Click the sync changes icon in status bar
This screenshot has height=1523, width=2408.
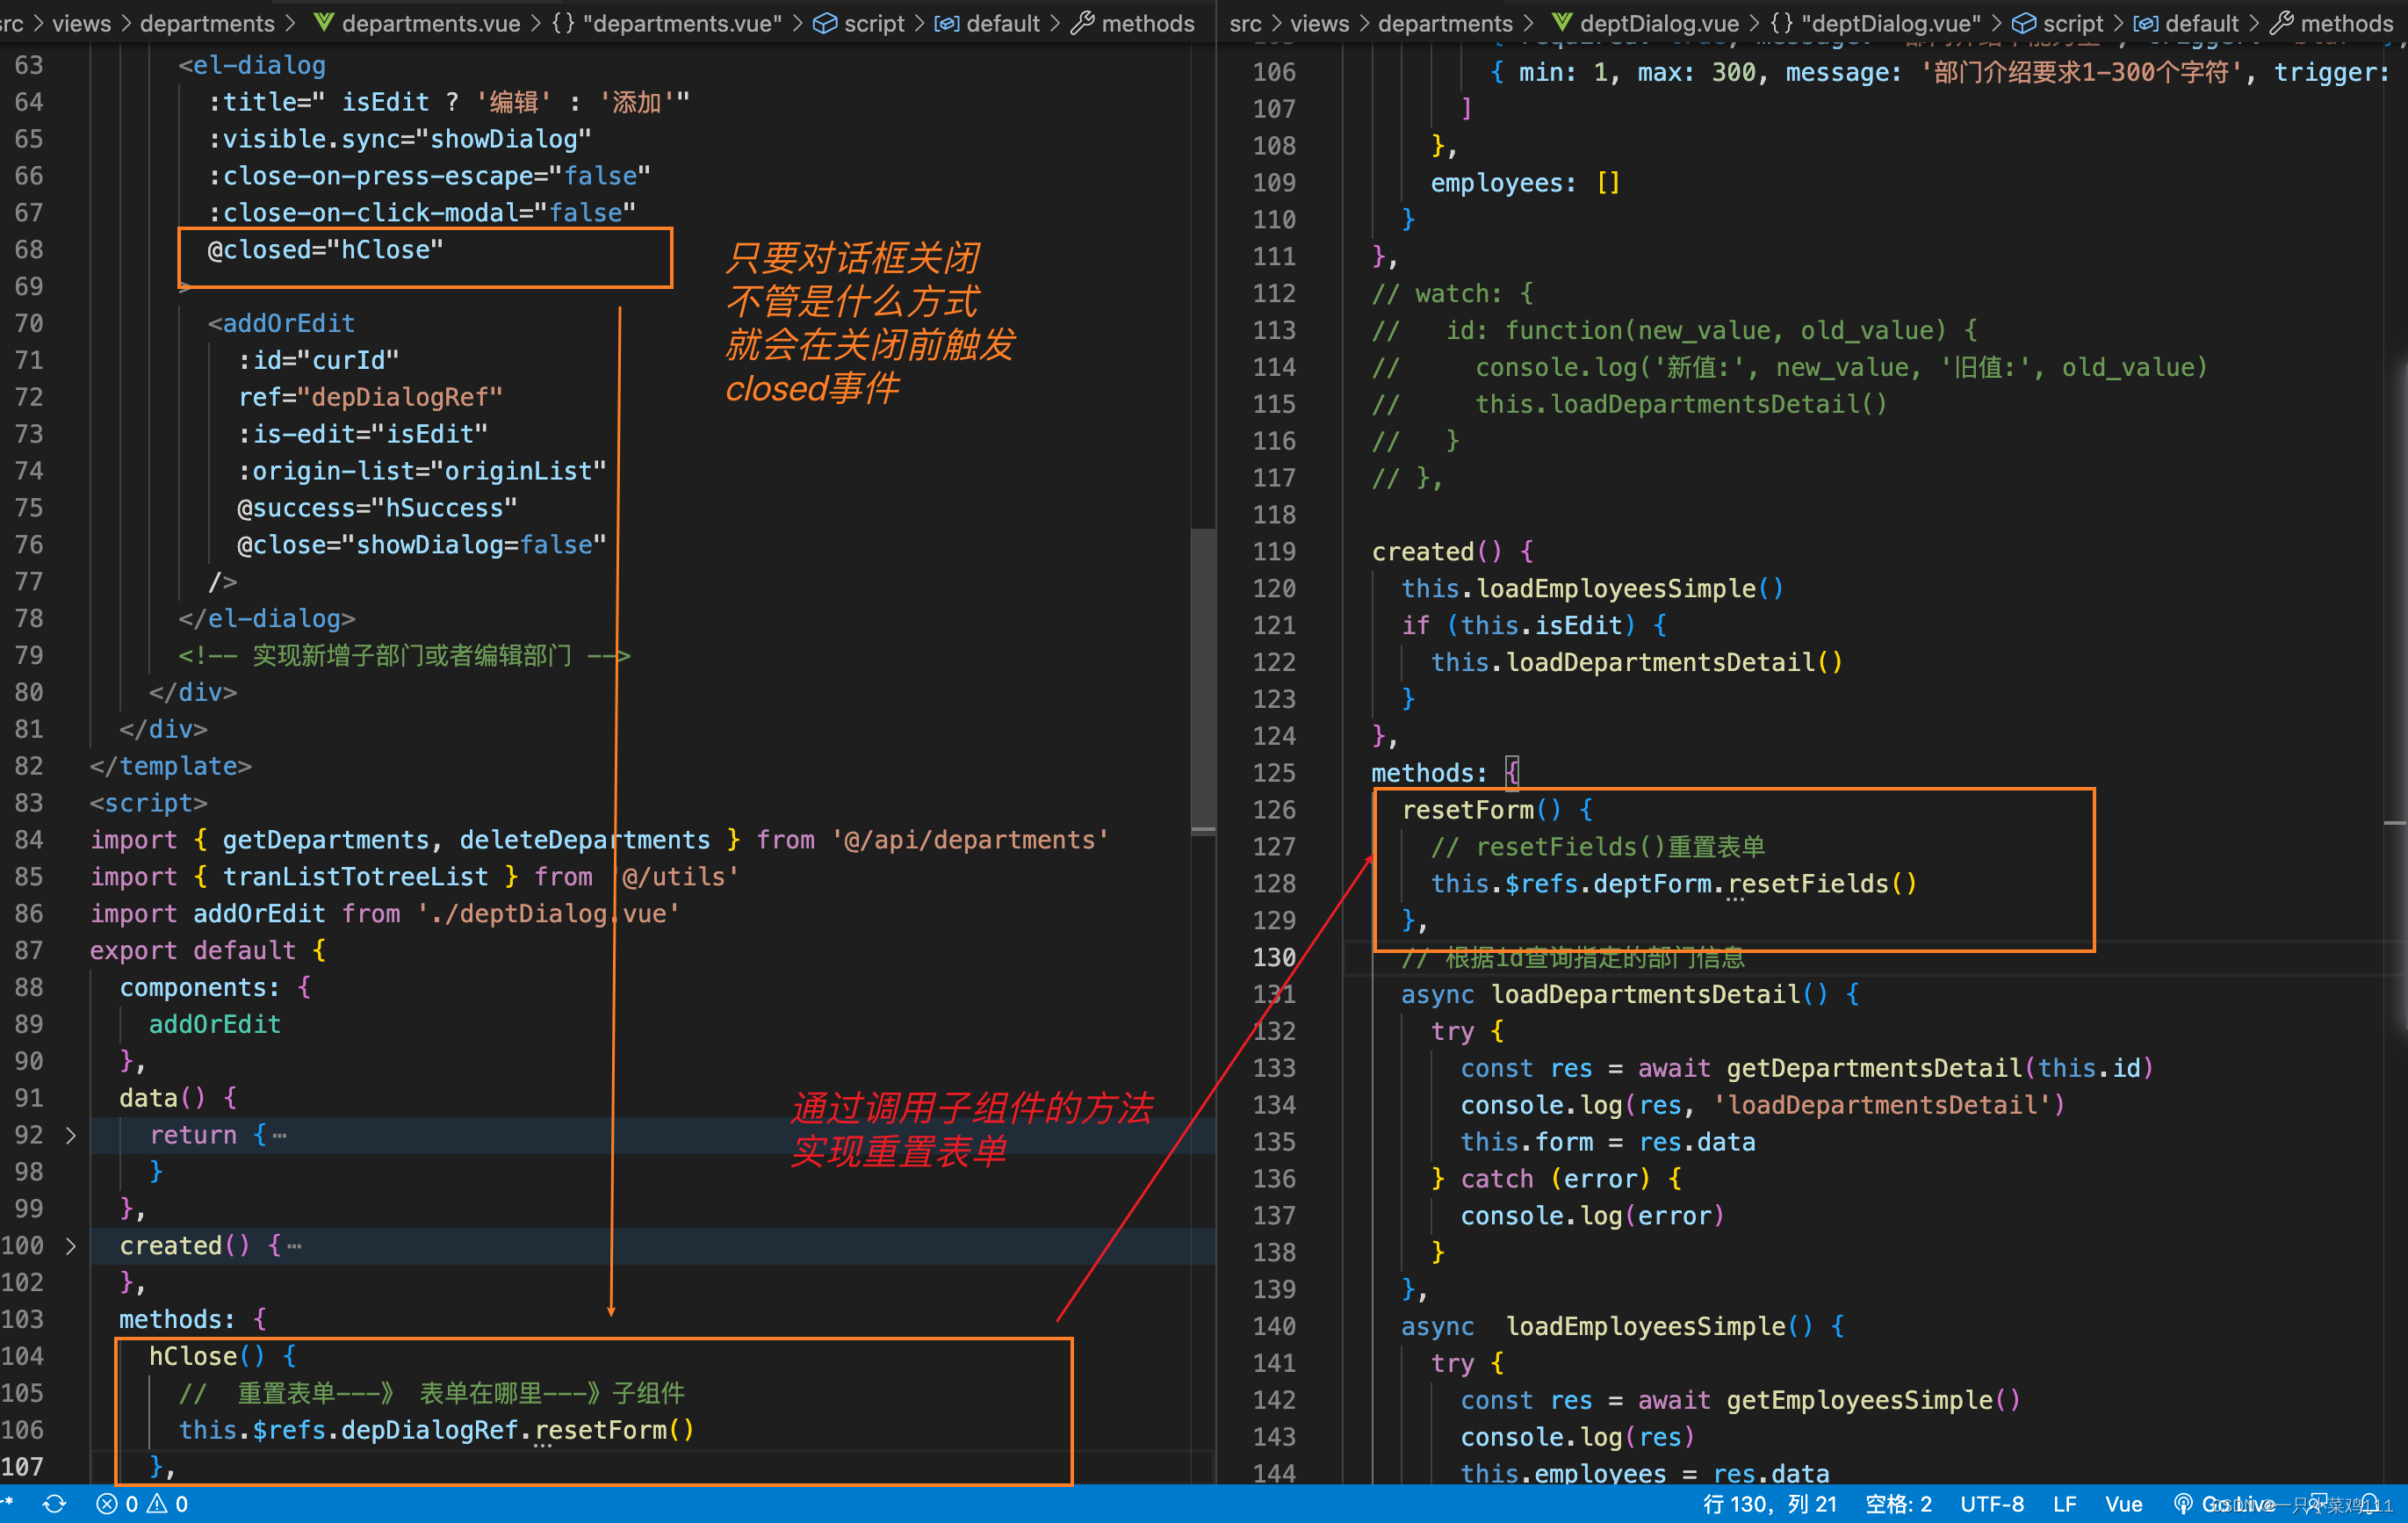[x=55, y=1504]
